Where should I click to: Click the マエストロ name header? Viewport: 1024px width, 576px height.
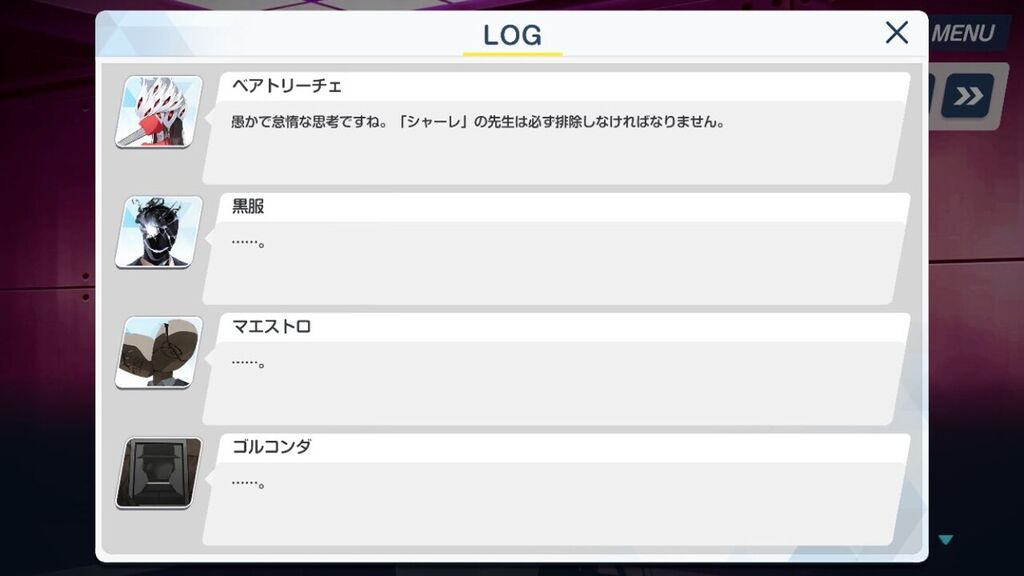272,327
